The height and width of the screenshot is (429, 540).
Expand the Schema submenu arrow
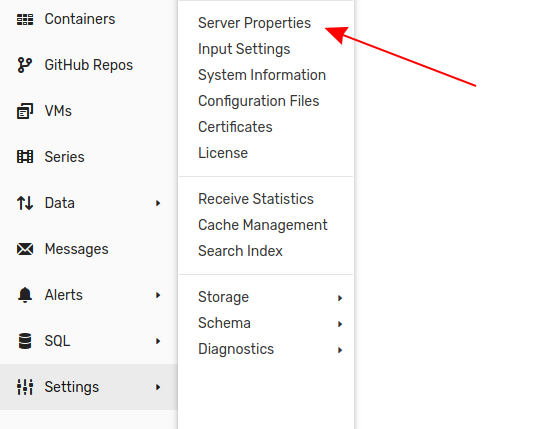pos(340,324)
